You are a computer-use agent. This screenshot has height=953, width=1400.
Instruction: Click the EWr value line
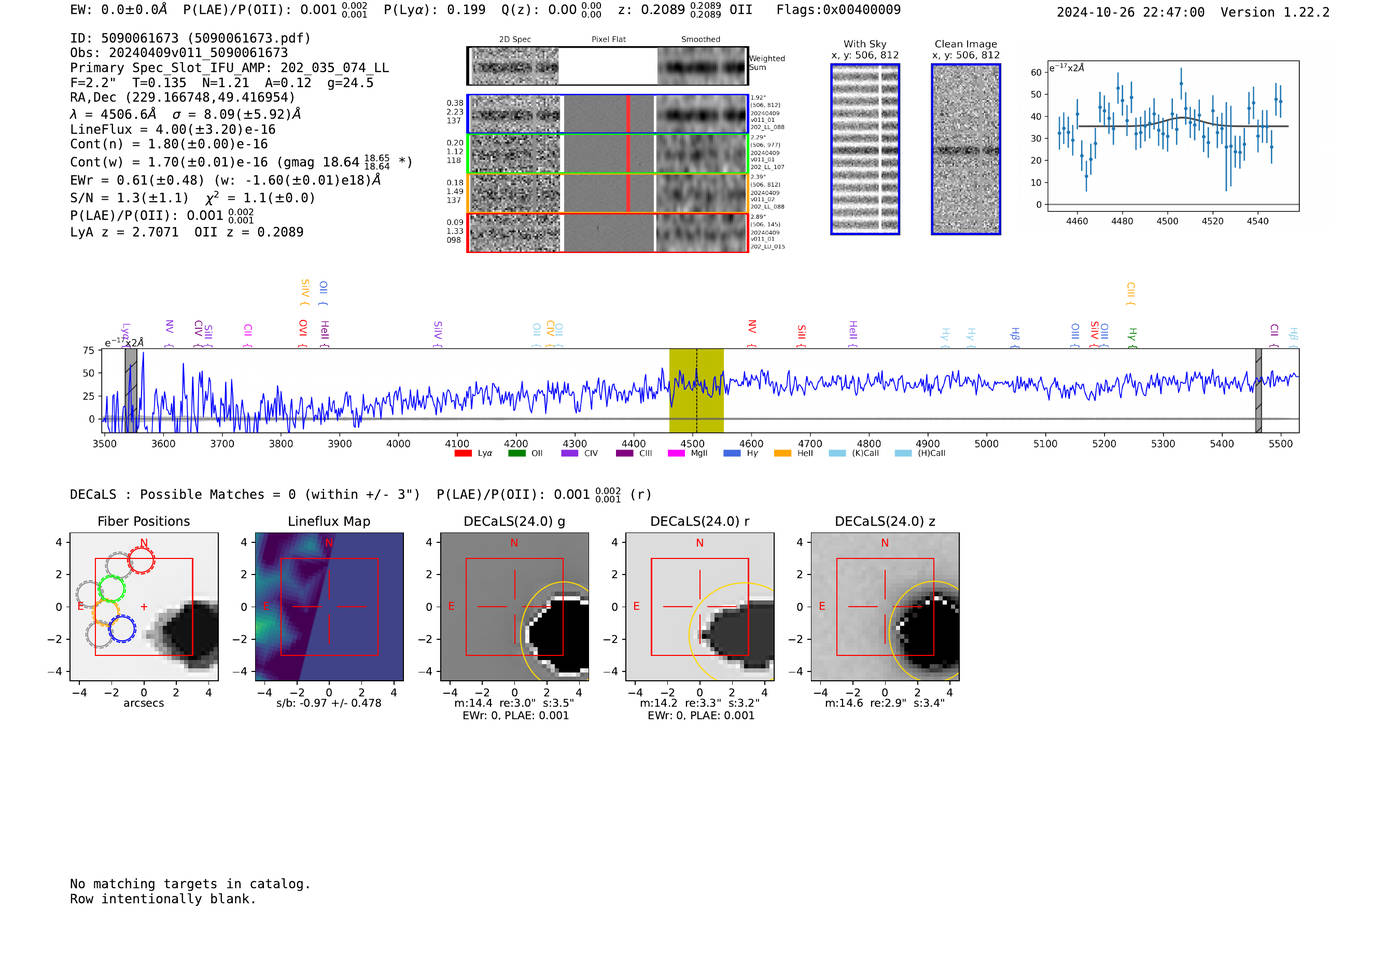pos(225,180)
